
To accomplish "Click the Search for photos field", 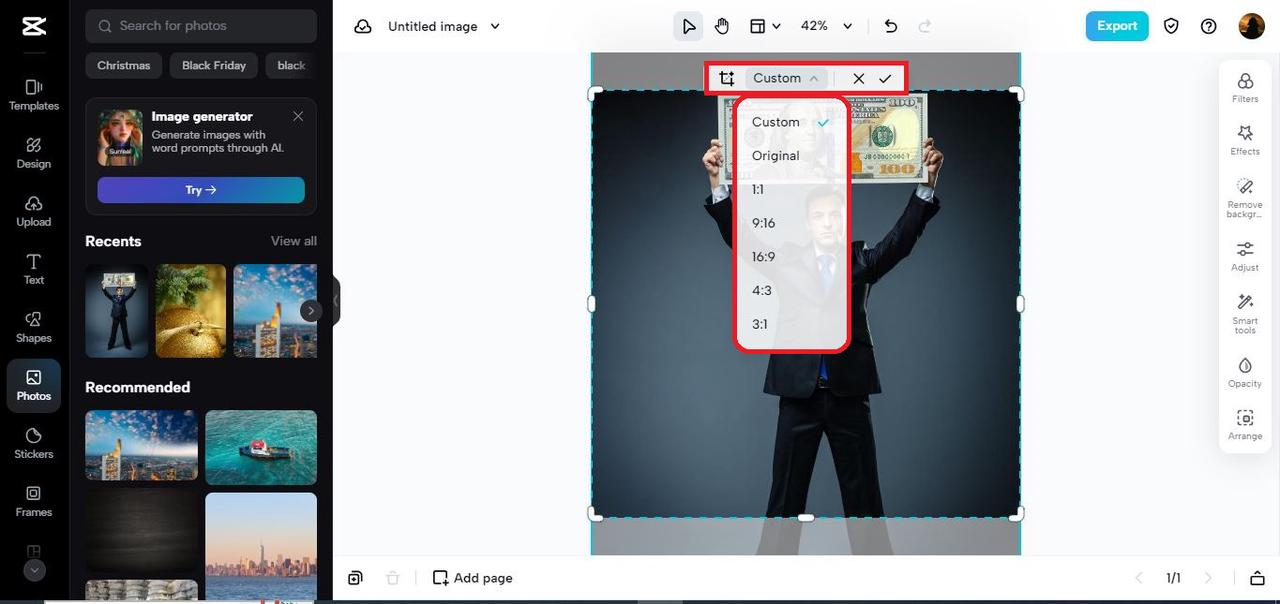I will coord(201,26).
